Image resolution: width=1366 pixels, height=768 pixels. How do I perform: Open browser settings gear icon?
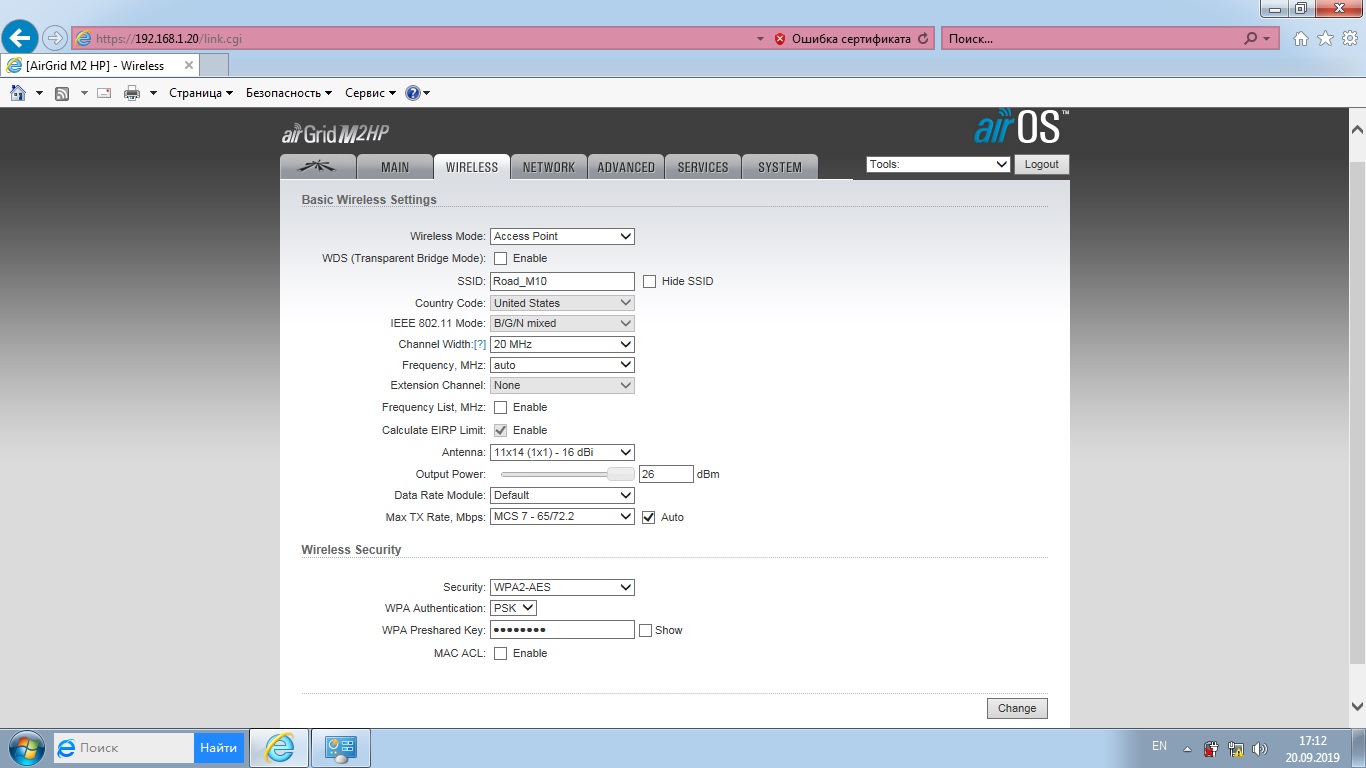[1349, 39]
